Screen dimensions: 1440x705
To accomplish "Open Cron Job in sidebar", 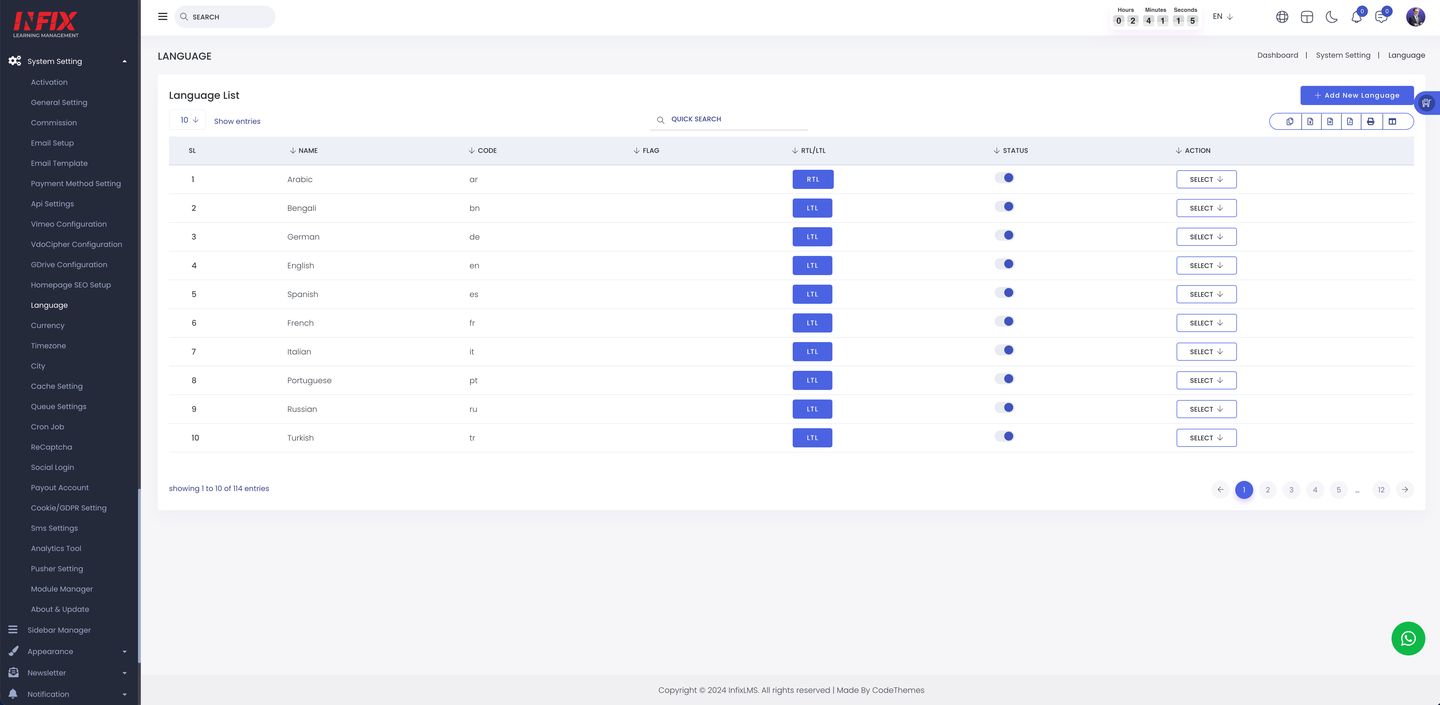I will click(47, 427).
